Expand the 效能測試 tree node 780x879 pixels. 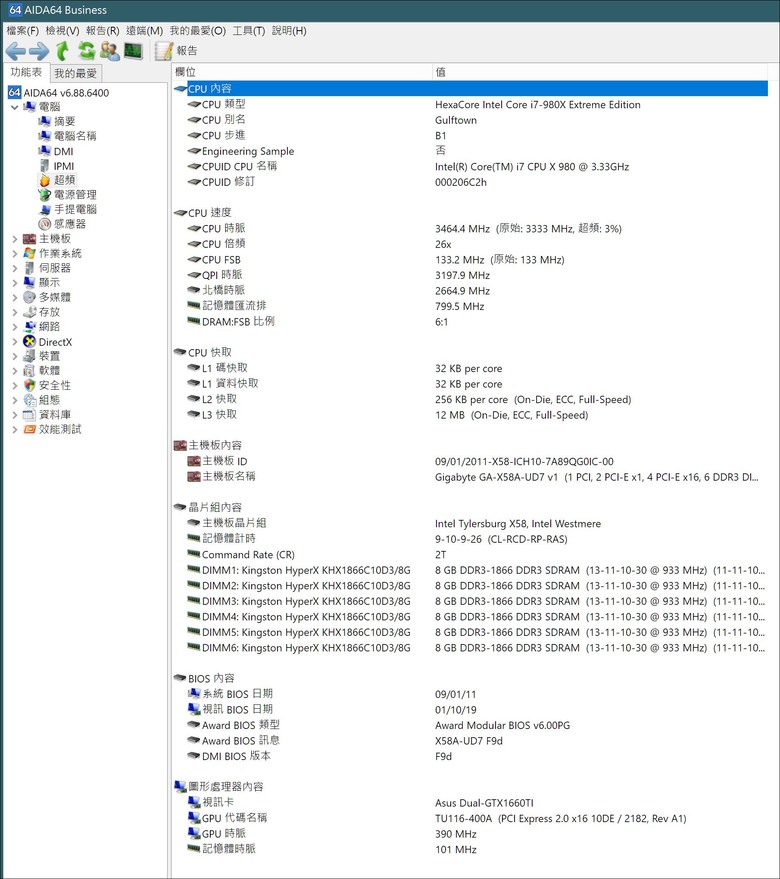(15, 429)
